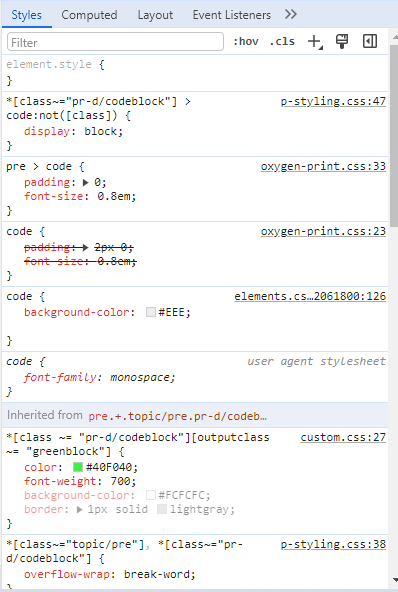Click the scrollbar down arrow
This screenshot has height=592, width=398.
[x=395, y=580]
